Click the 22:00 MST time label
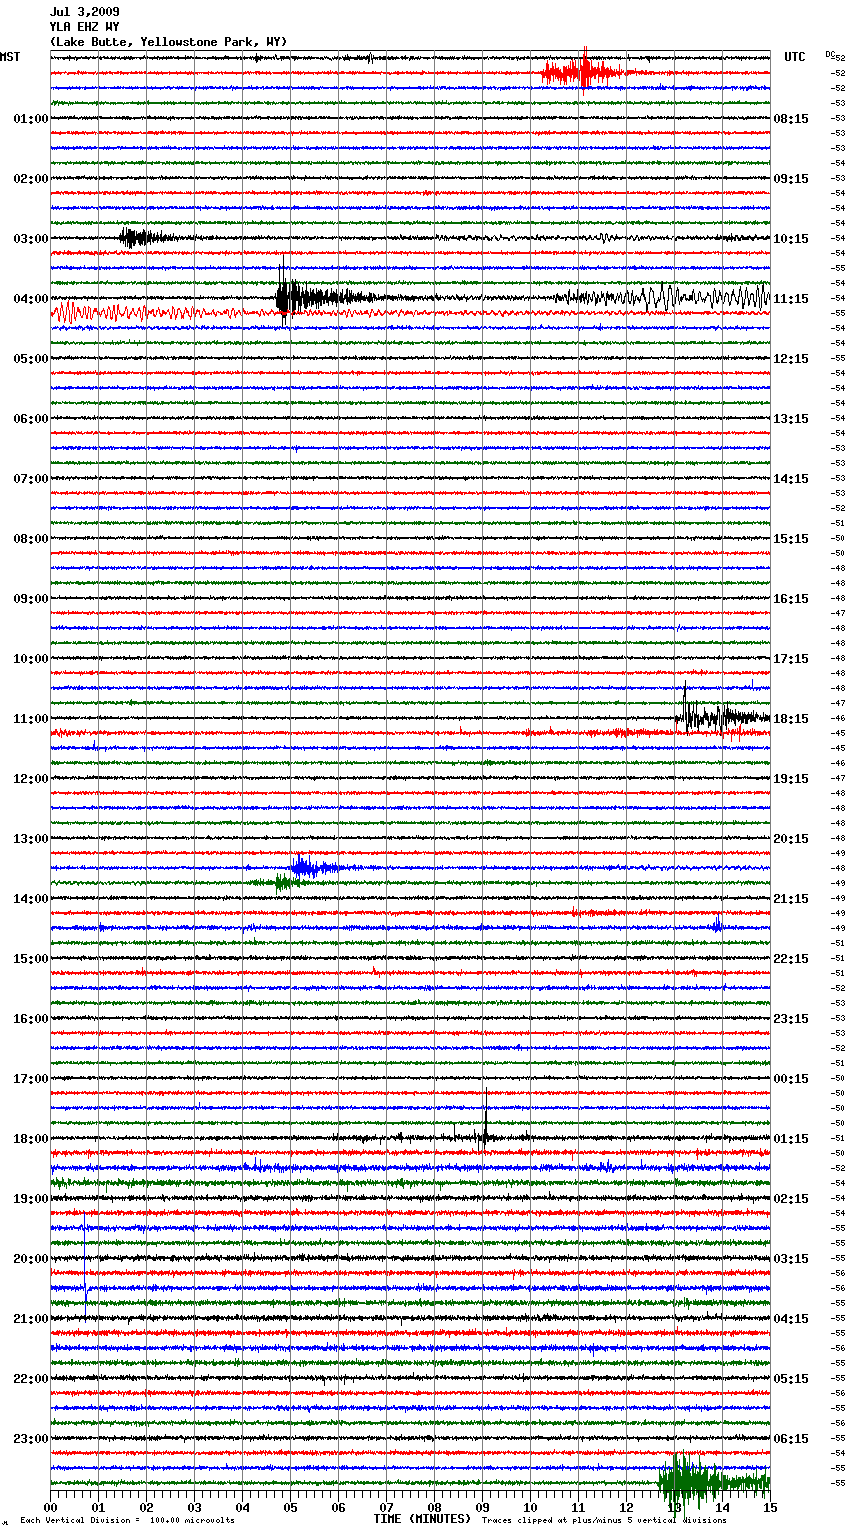The width and height of the screenshot is (850, 1534). (x=31, y=1379)
